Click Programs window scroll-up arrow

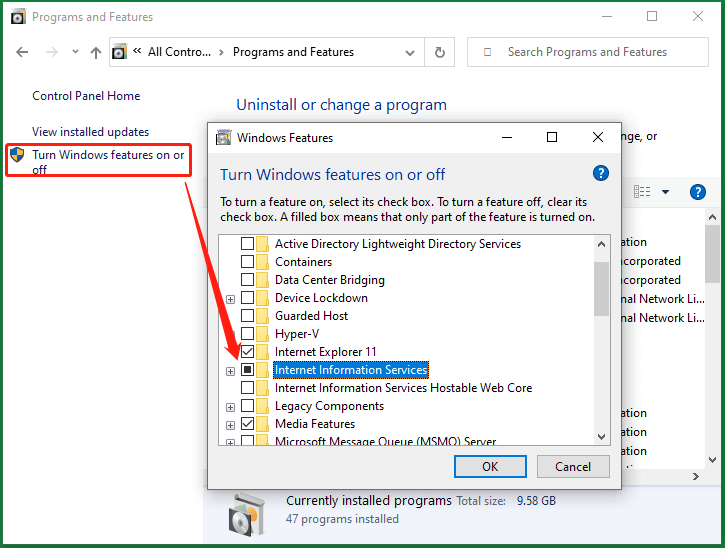coord(712,216)
